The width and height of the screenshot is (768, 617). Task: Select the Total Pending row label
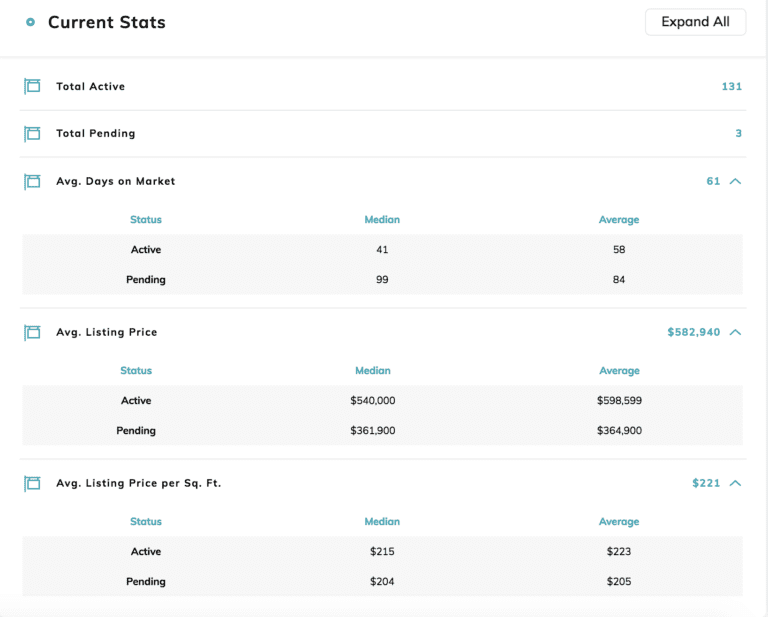tap(96, 133)
